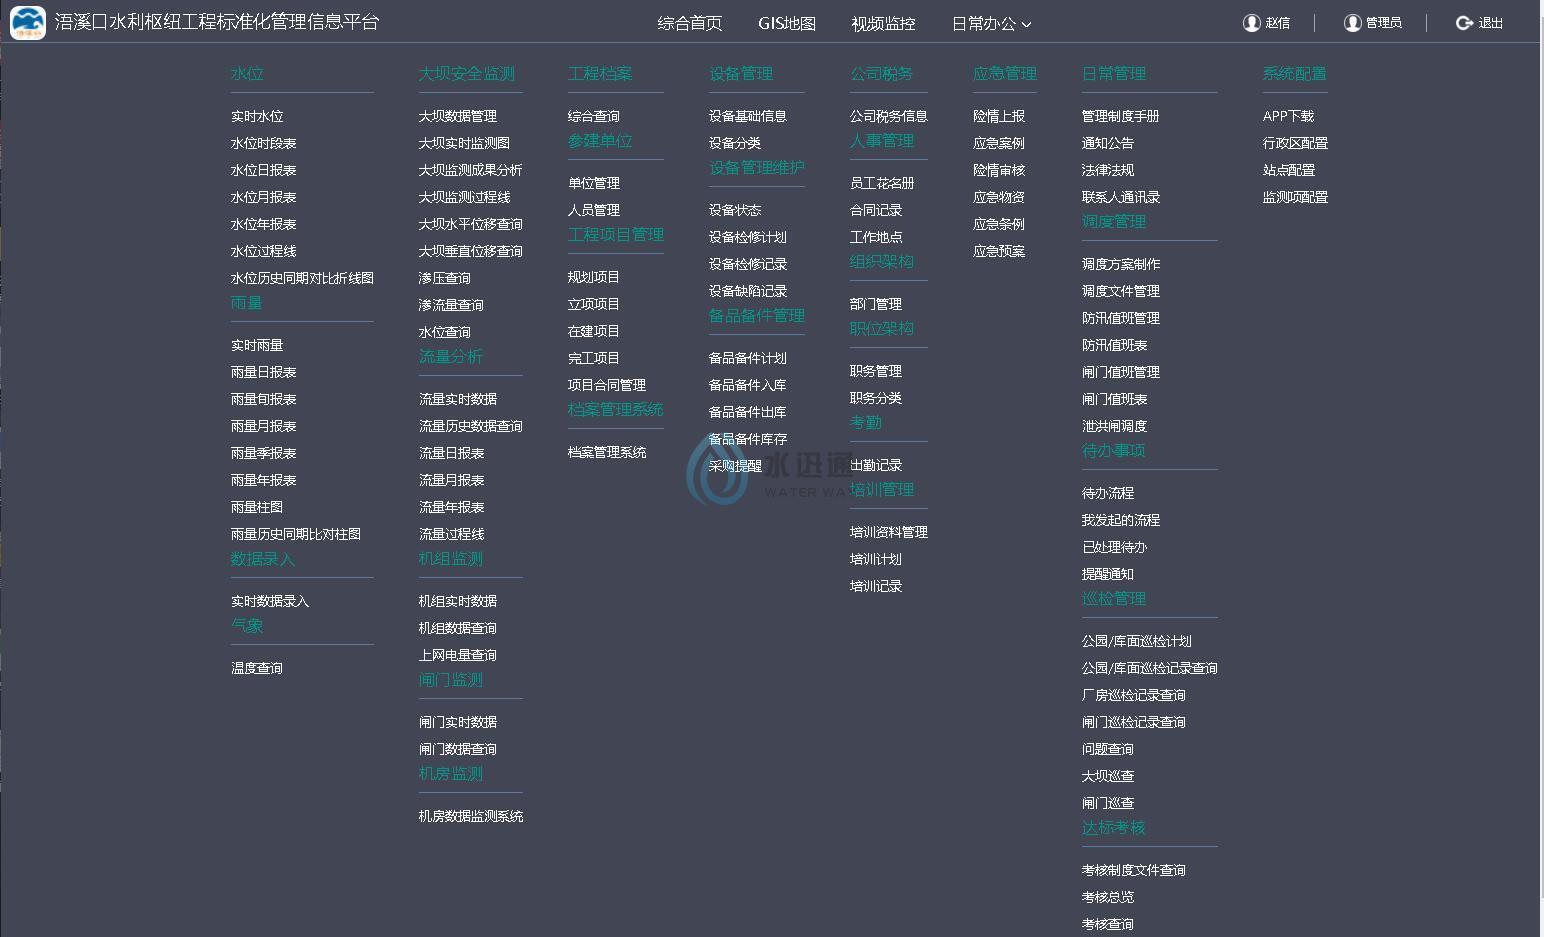Open 机组实时数据
Viewport: 1544px width, 937px height.
(x=458, y=601)
